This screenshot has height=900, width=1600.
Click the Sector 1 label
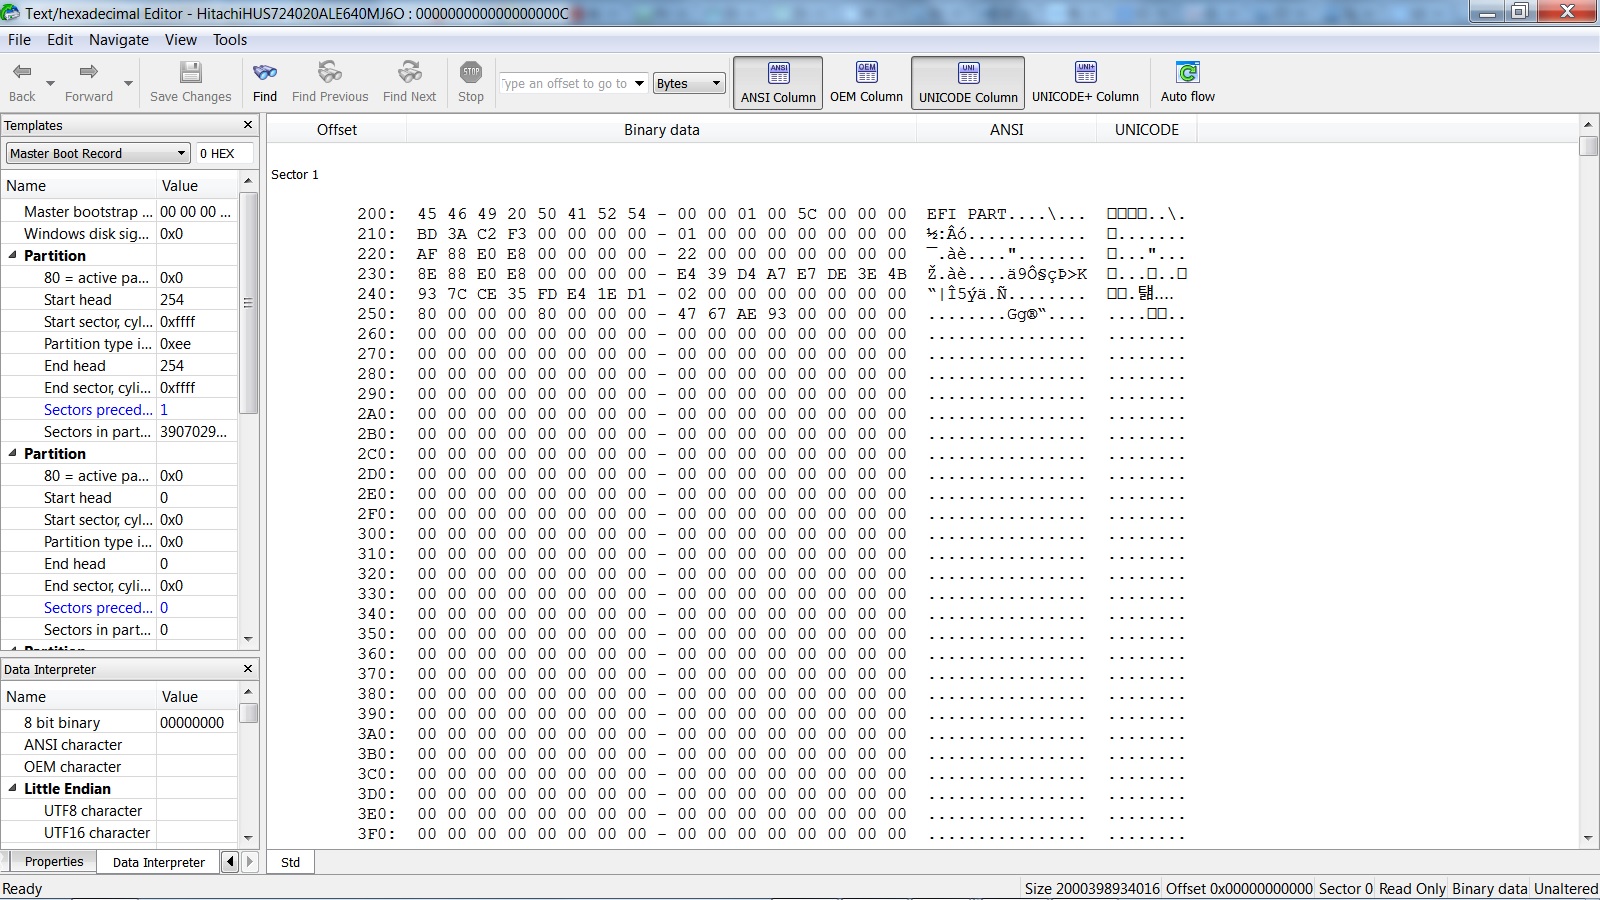click(295, 174)
